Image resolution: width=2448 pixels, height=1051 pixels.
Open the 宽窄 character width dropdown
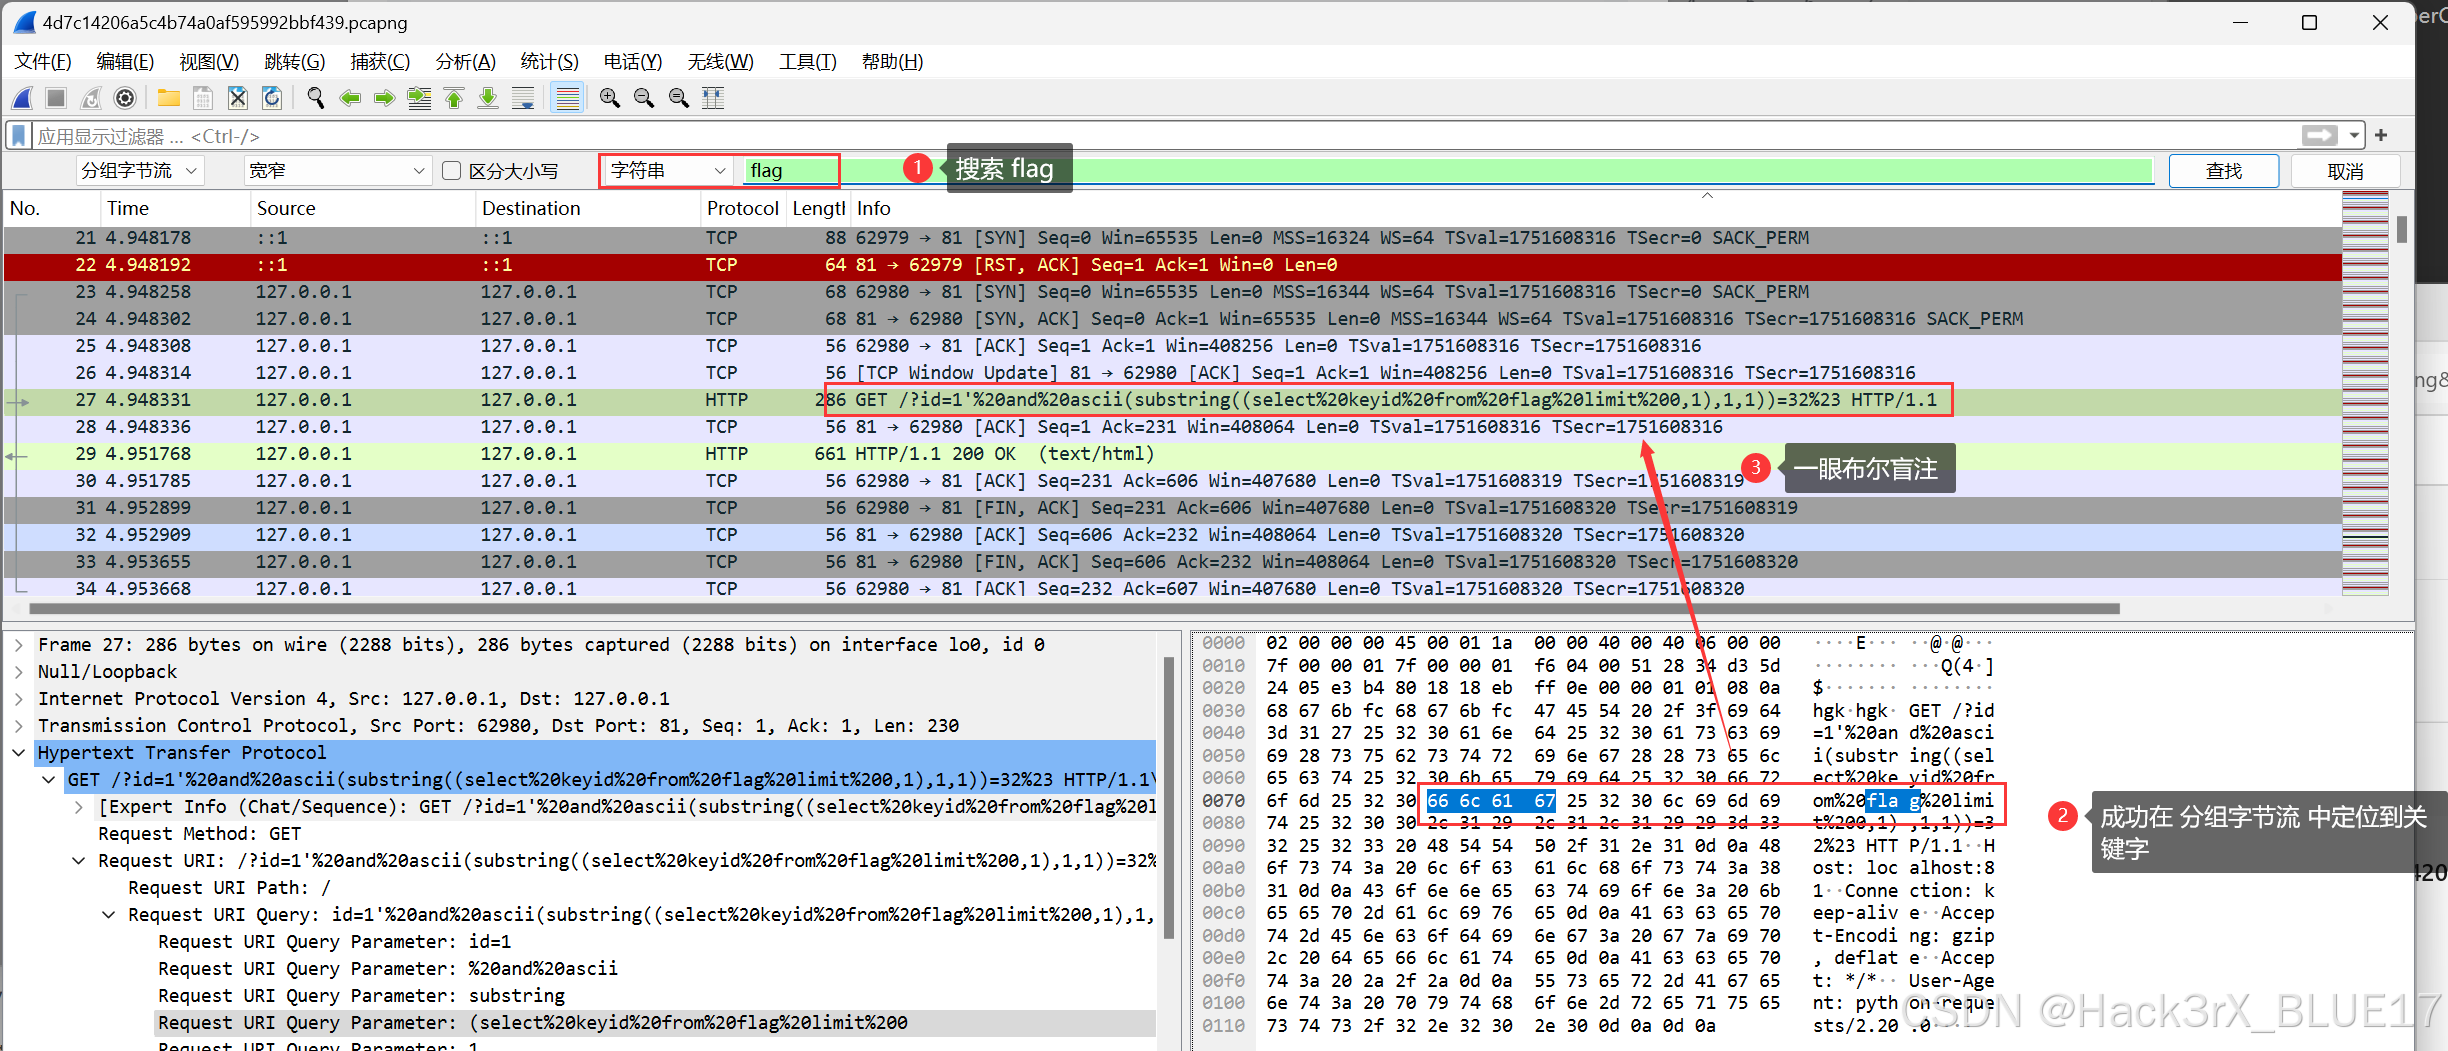click(337, 171)
